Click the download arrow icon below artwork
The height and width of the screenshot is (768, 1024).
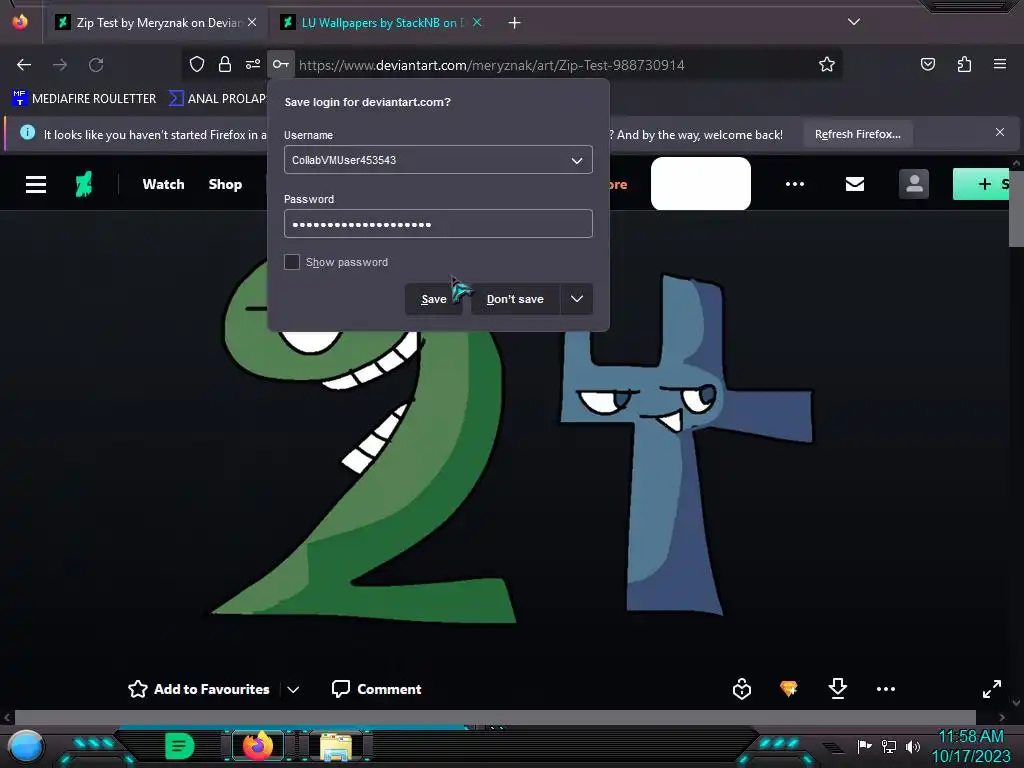coord(837,688)
